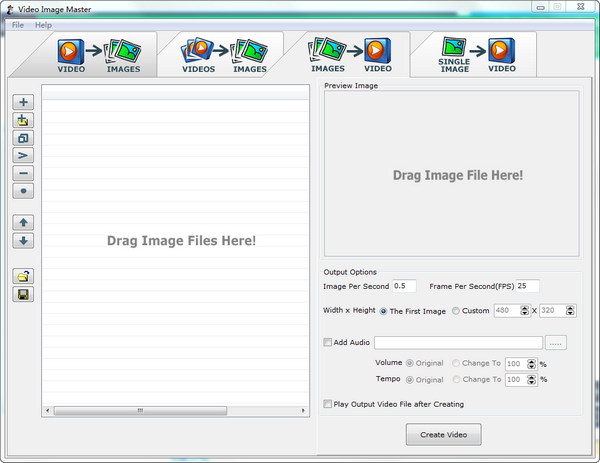600x463 pixels.
Task: Click the custom height spinner arrows
Action: pos(571,311)
